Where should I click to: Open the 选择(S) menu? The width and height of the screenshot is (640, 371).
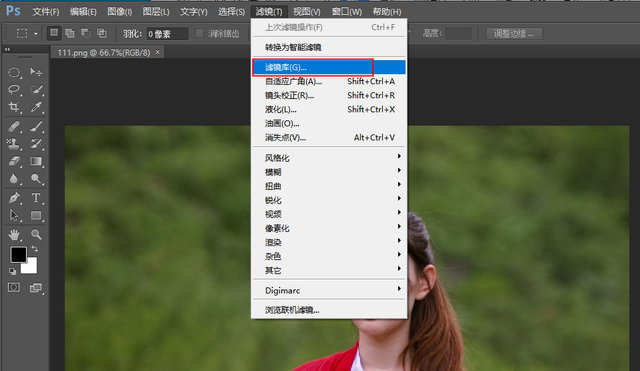tap(231, 12)
